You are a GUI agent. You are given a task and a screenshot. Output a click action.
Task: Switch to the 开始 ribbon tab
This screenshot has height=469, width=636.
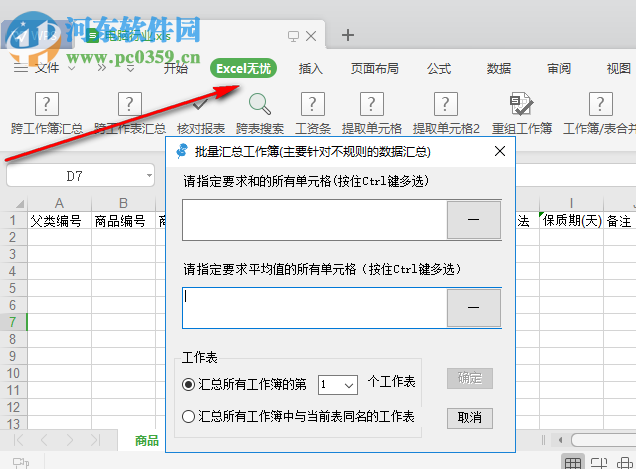[176, 68]
